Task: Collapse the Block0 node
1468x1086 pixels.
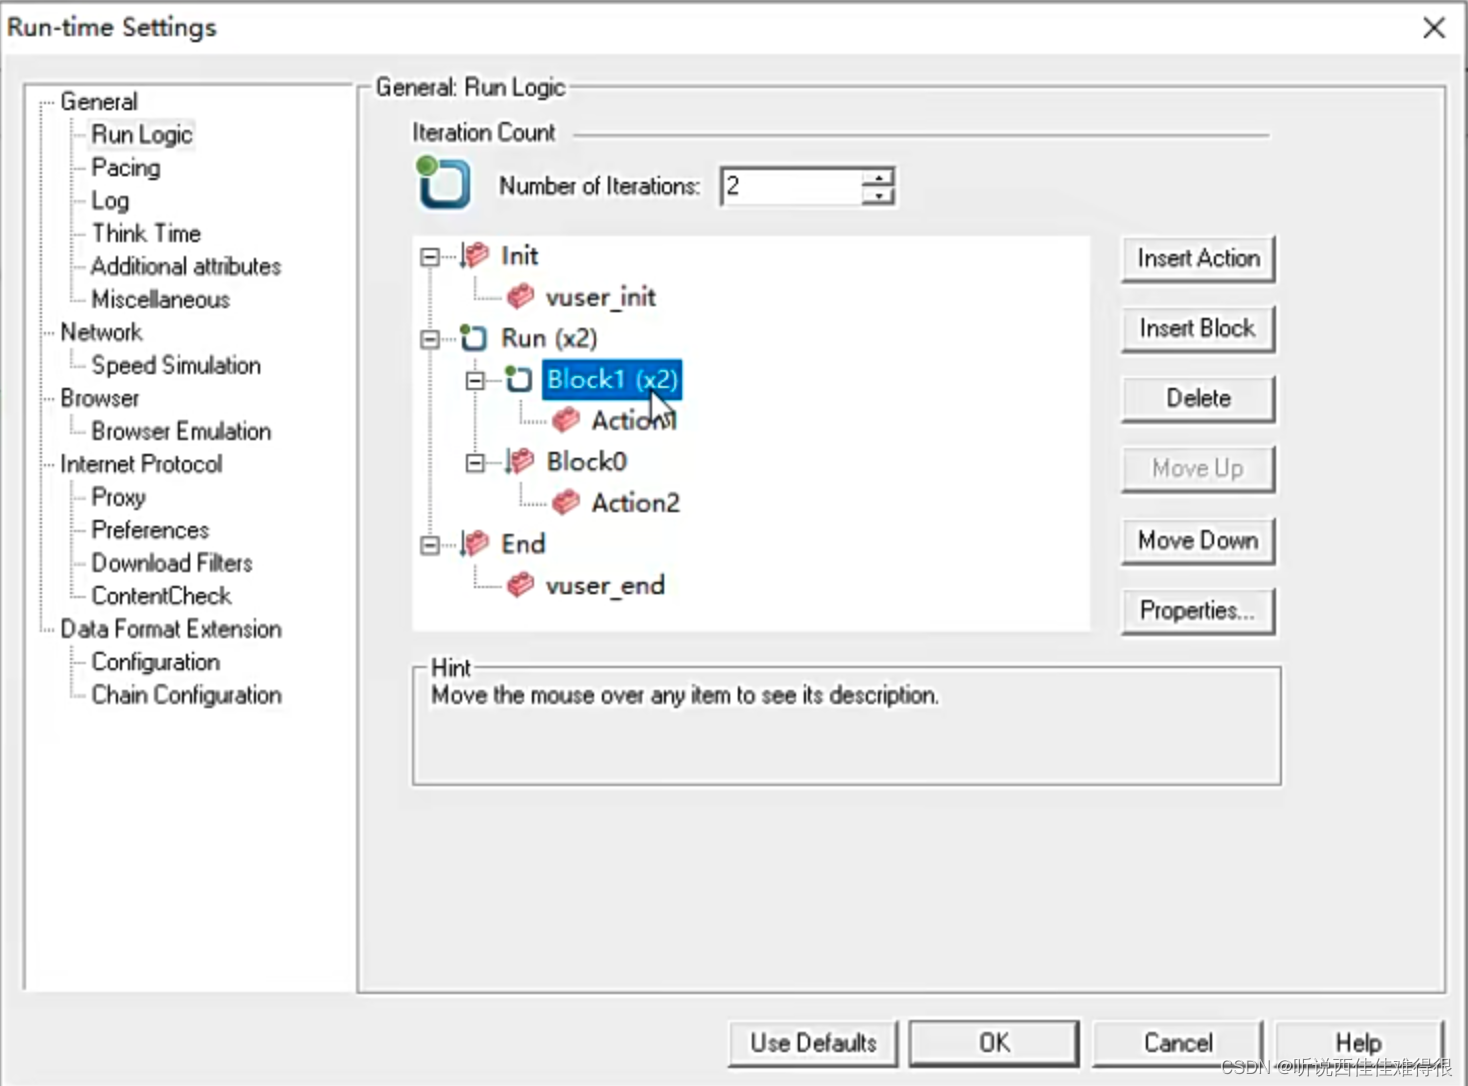Action: (475, 462)
